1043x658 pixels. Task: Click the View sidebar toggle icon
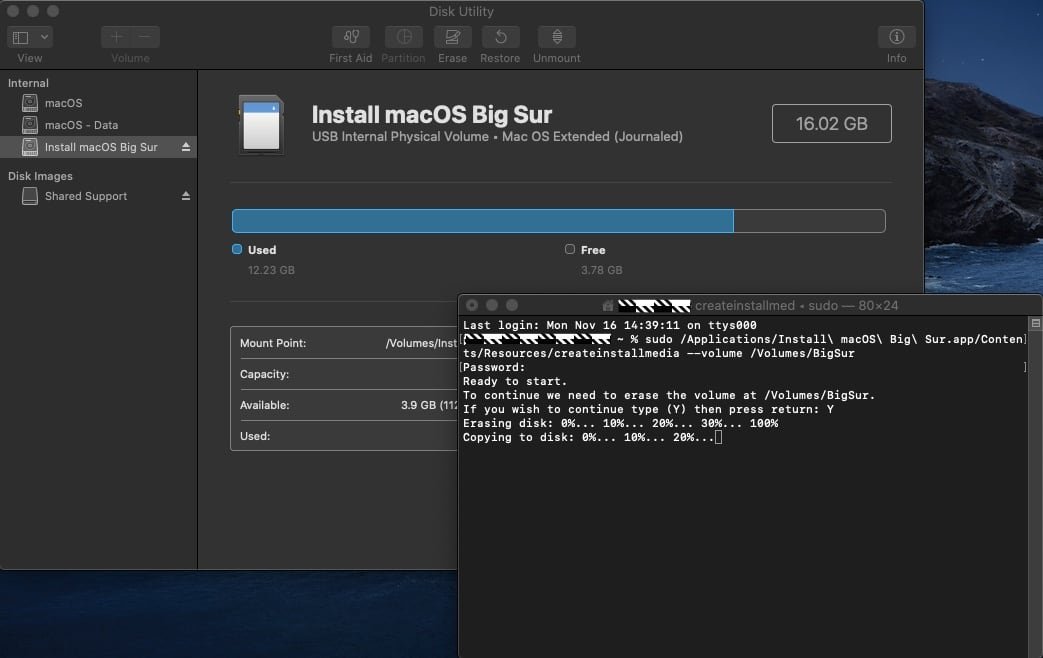pos(21,37)
